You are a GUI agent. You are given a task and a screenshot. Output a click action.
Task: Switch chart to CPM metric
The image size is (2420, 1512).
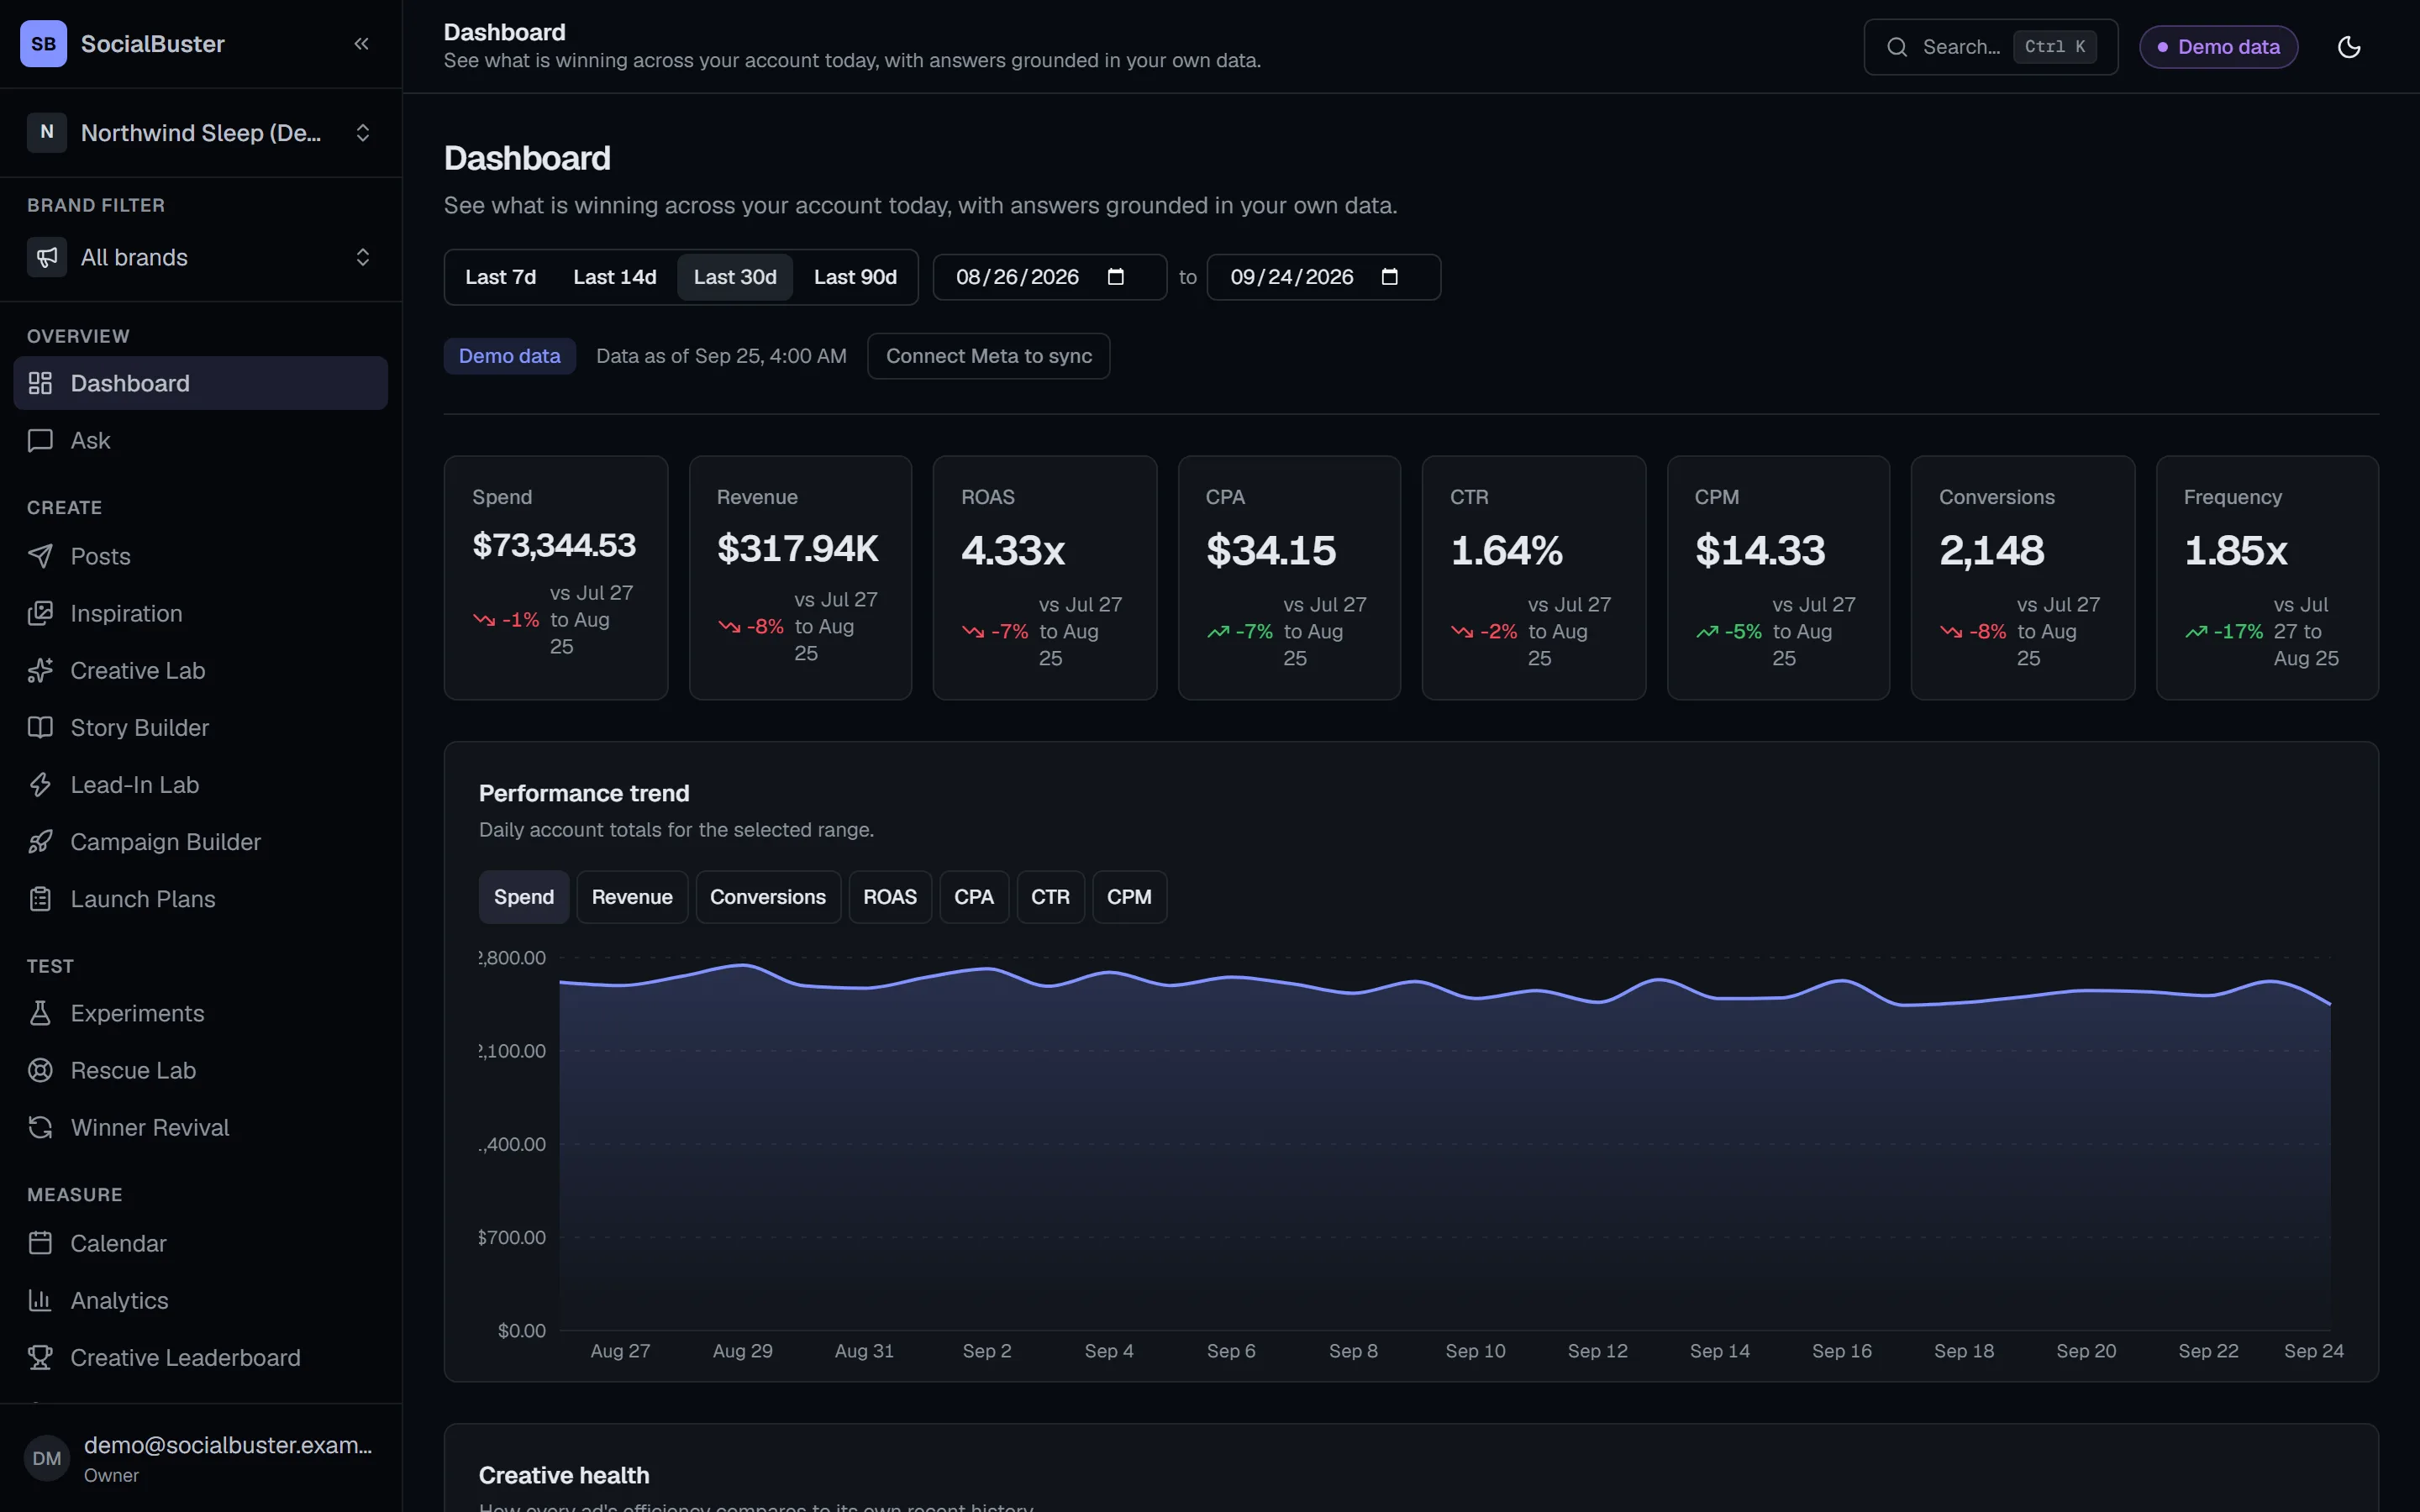(x=1129, y=897)
